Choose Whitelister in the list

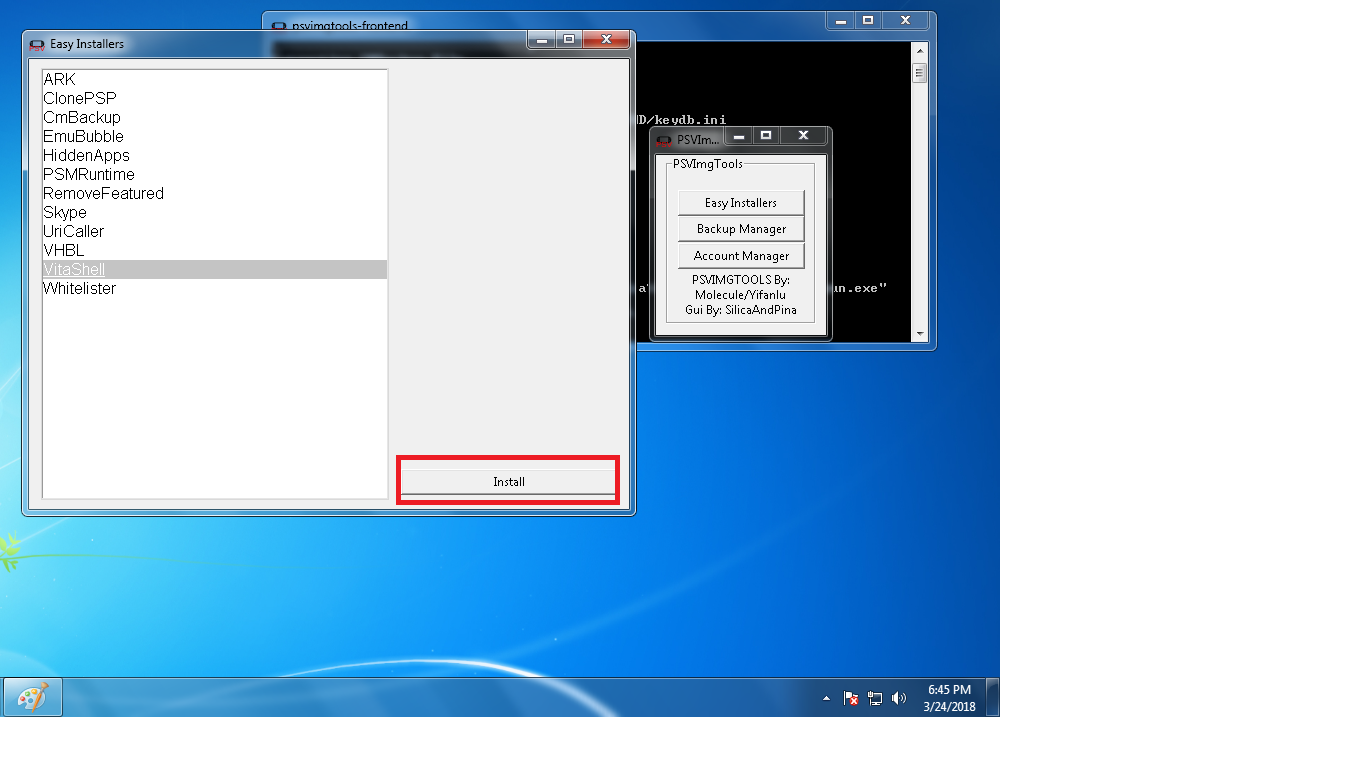(79, 289)
